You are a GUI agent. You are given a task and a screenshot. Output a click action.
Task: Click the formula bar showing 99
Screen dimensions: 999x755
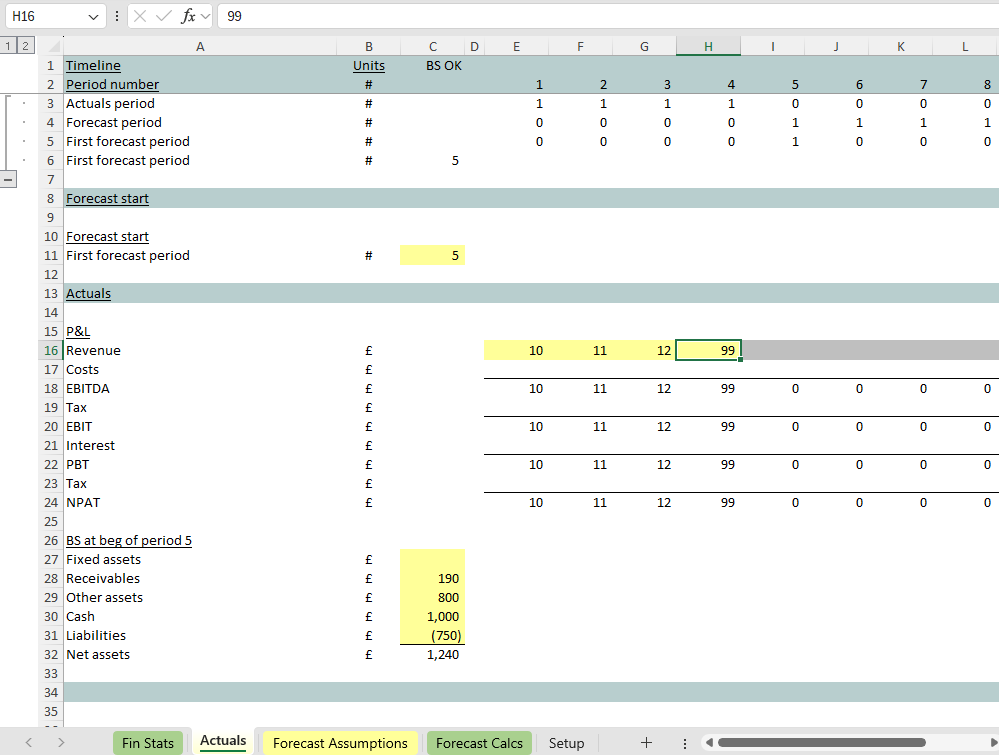(x=600, y=17)
